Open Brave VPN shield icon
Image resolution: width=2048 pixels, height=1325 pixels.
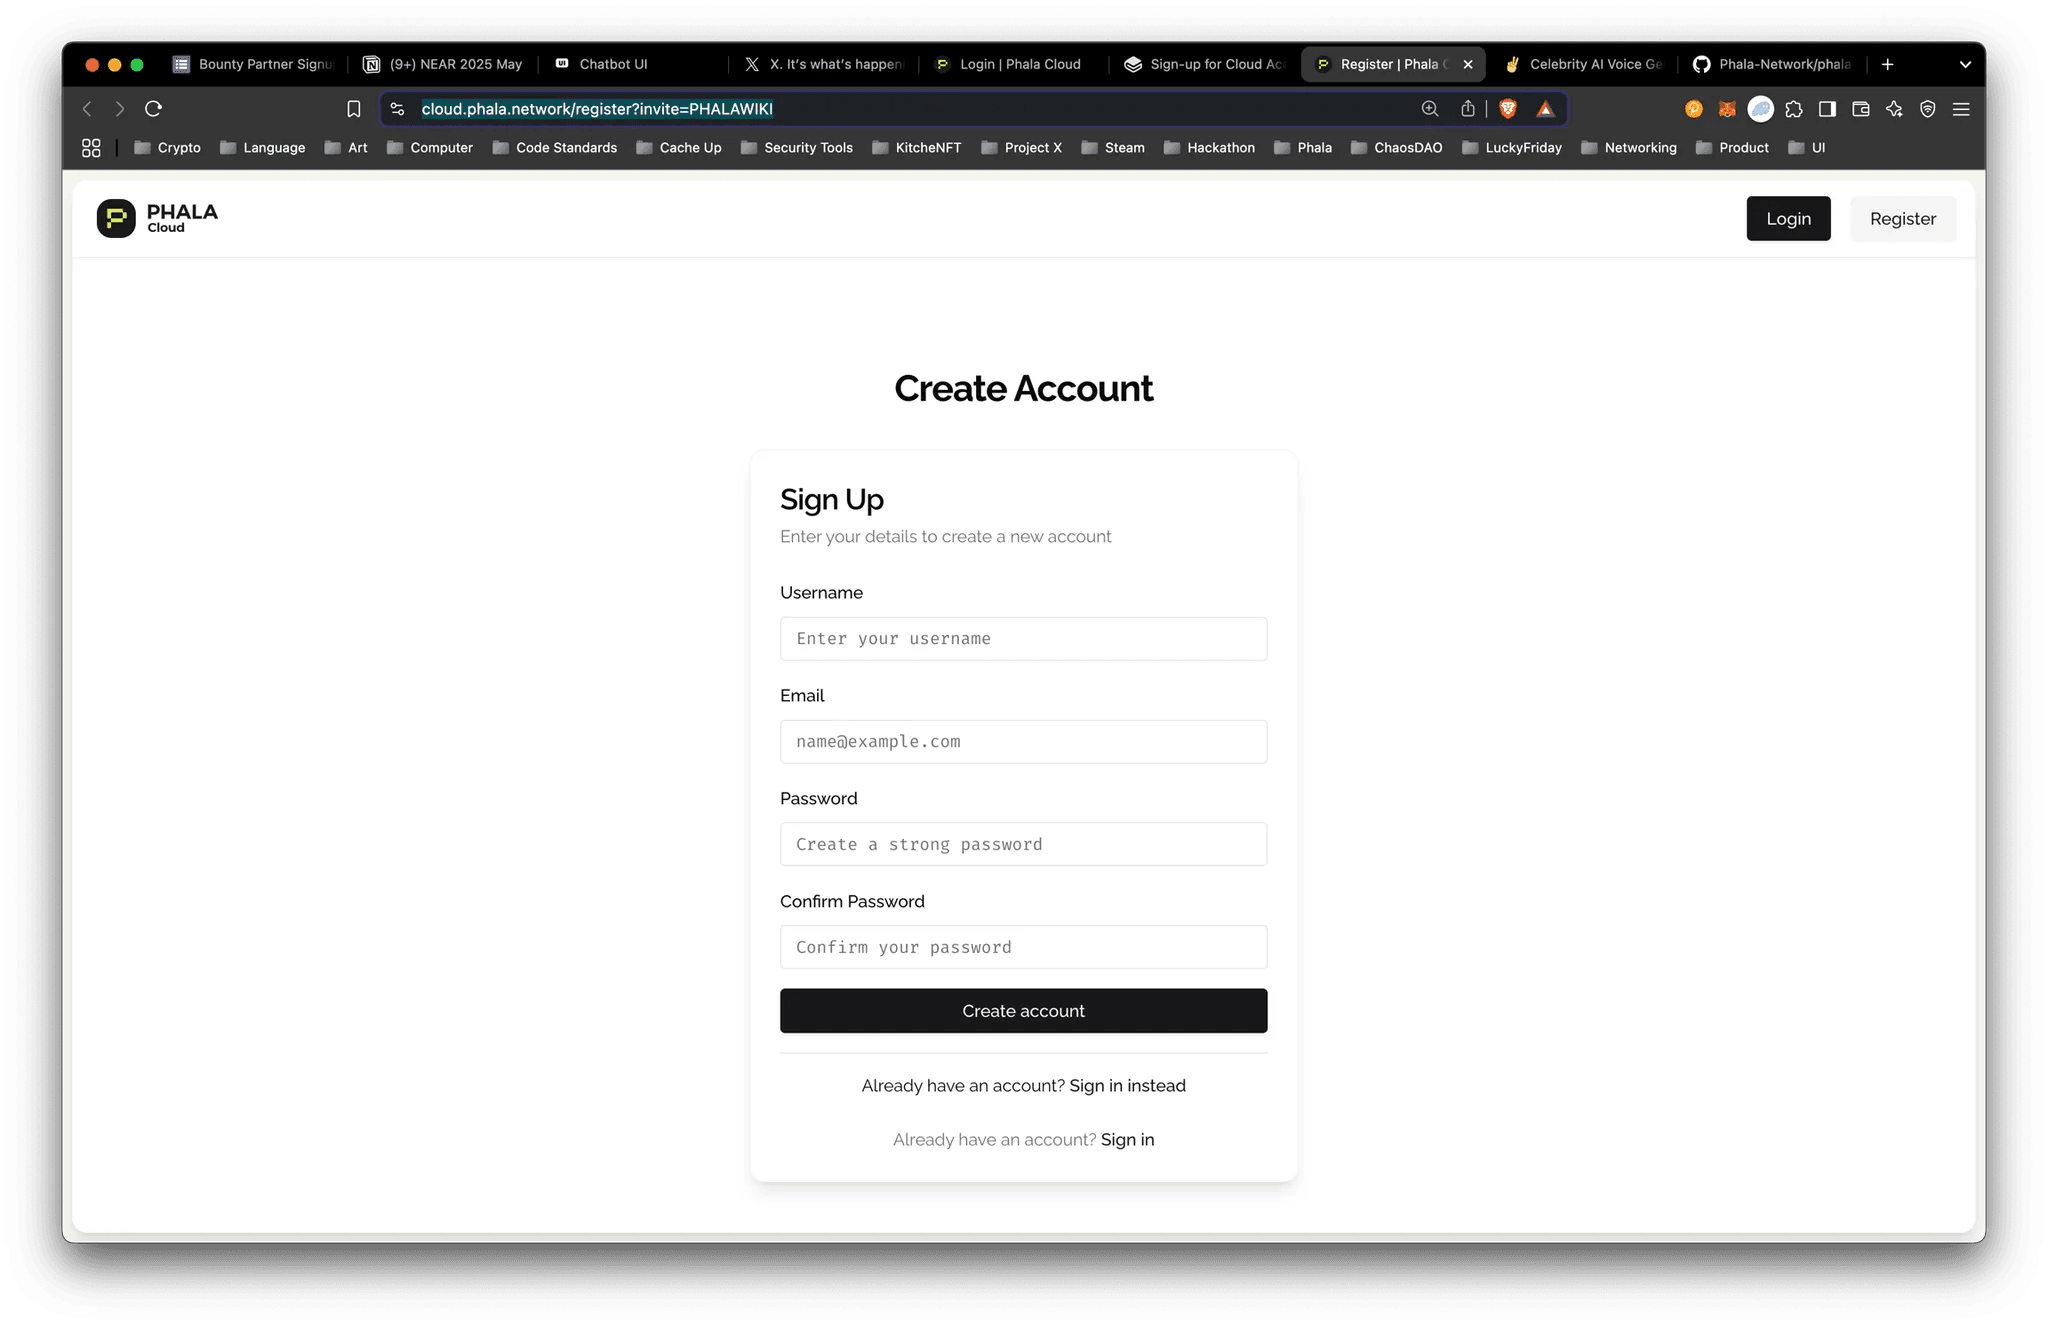click(x=1928, y=109)
